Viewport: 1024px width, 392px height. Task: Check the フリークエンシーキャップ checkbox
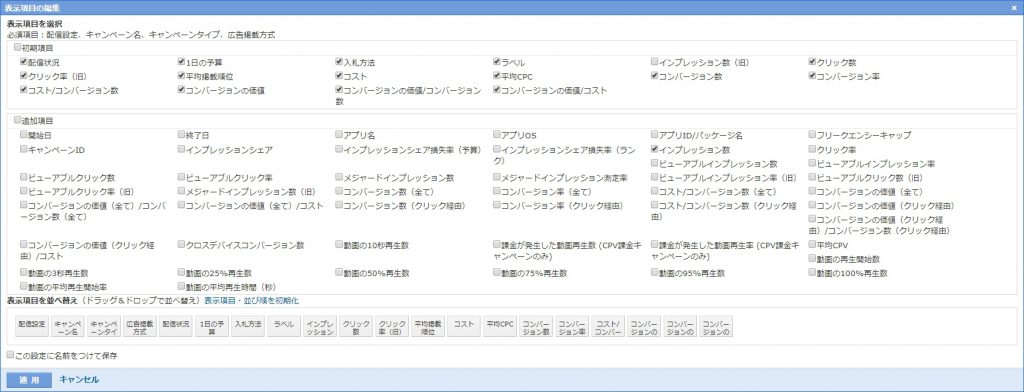(x=812, y=135)
